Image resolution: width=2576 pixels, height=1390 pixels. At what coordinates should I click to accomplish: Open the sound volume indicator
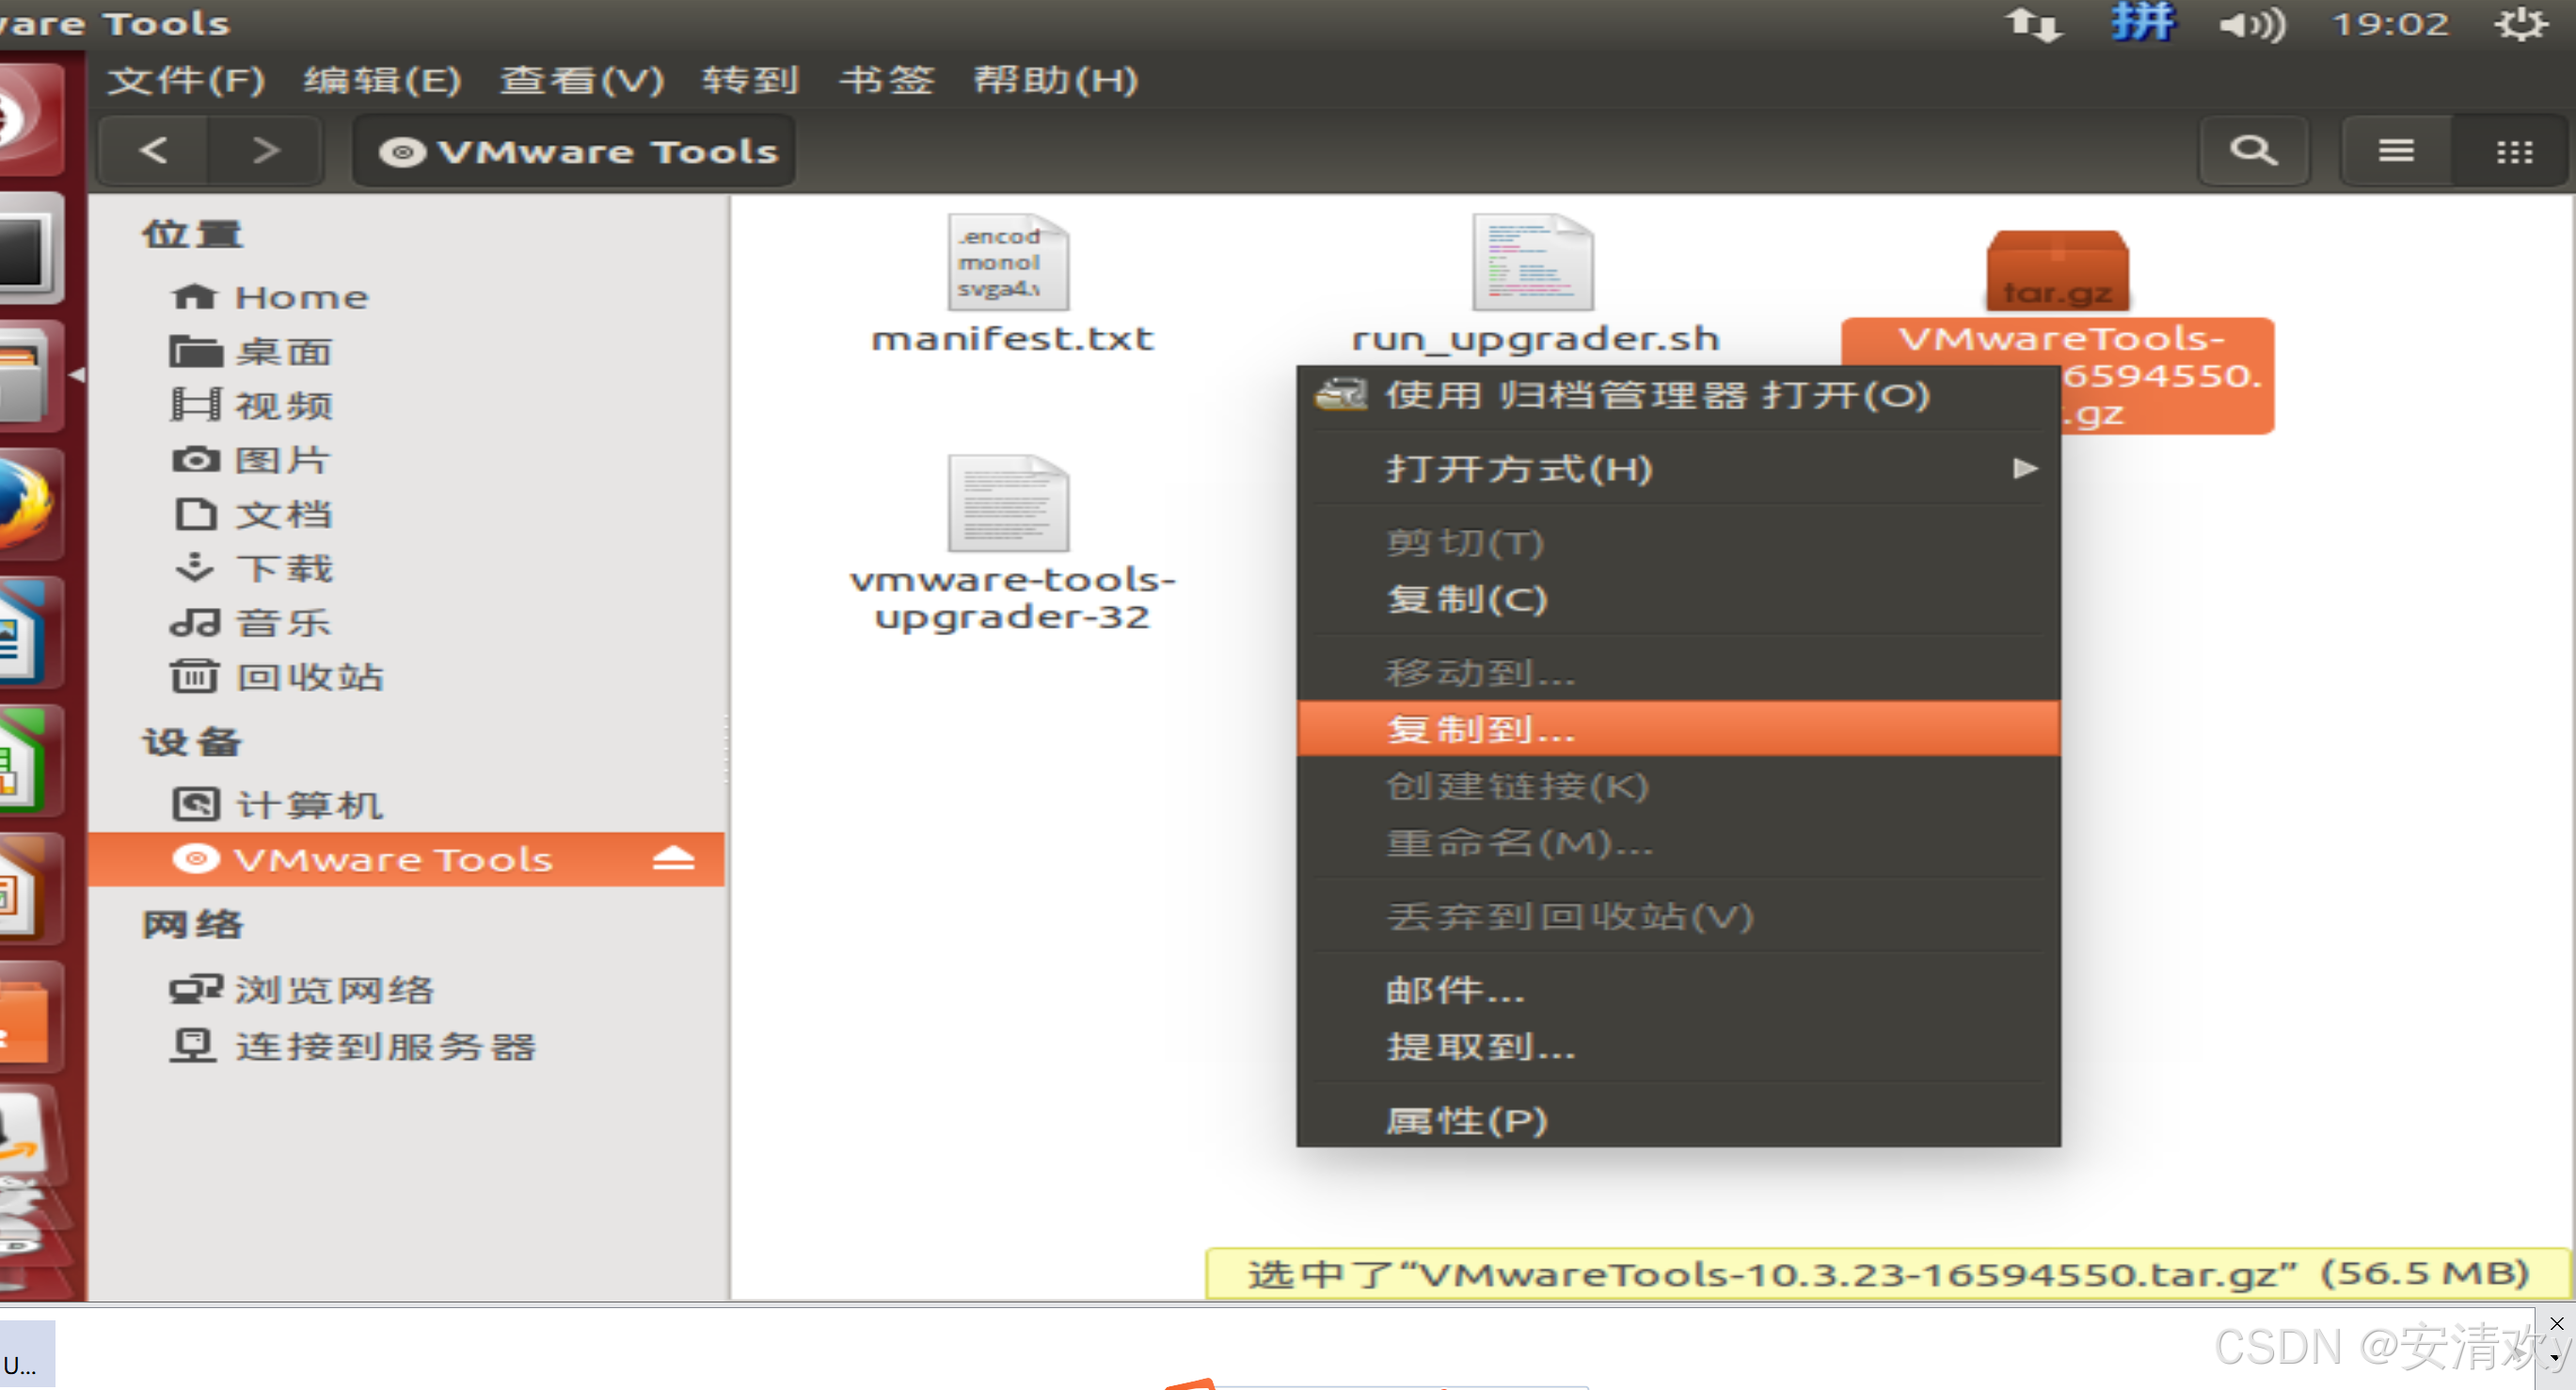pyautogui.click(x=2251, y=24)
